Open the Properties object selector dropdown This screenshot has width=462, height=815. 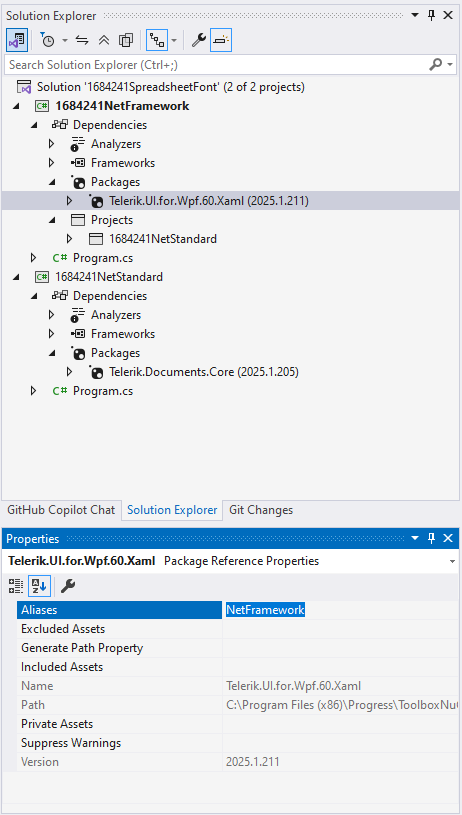pyautogui.click(x=453, y=561)
